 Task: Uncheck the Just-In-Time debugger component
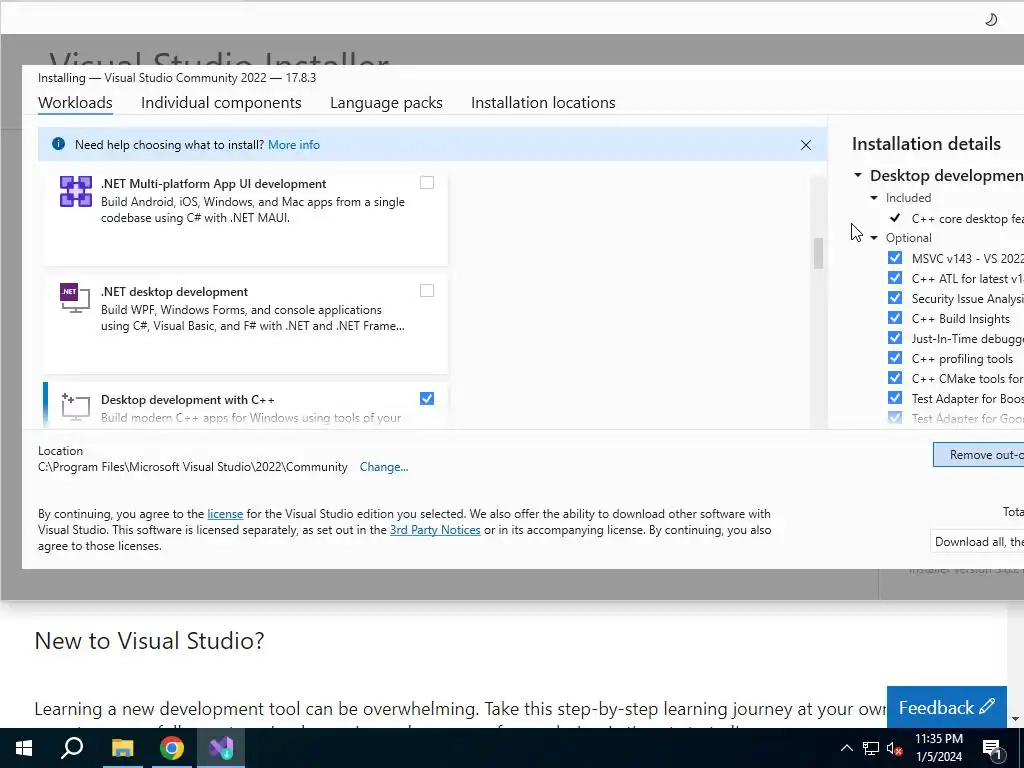tap(895, 338)
